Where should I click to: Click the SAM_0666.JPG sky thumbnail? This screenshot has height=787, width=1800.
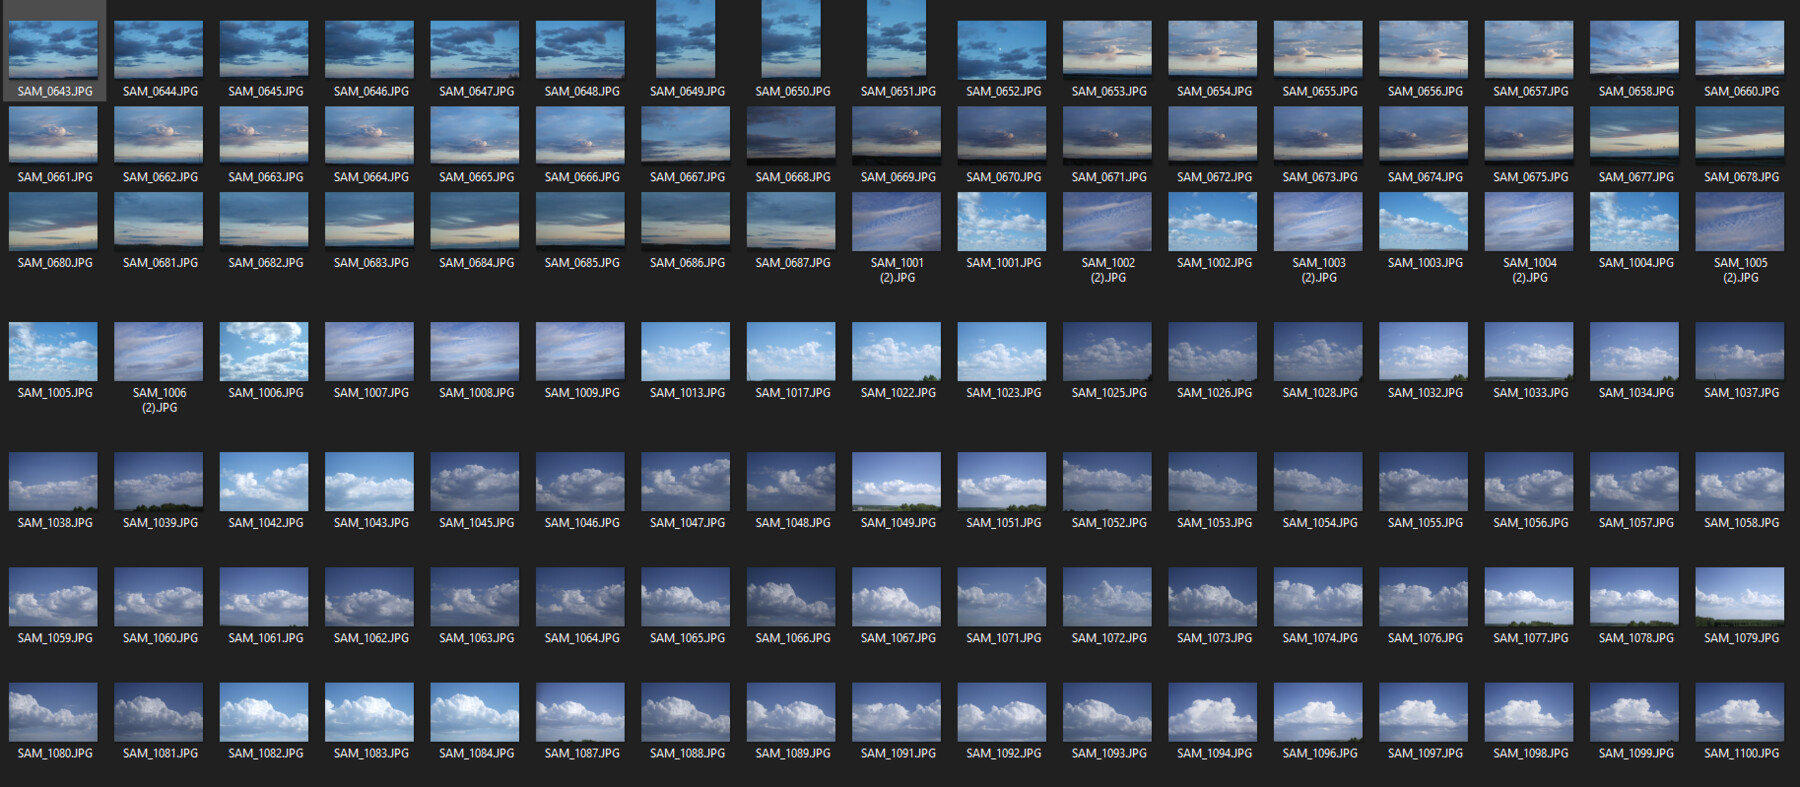(580, 135)
